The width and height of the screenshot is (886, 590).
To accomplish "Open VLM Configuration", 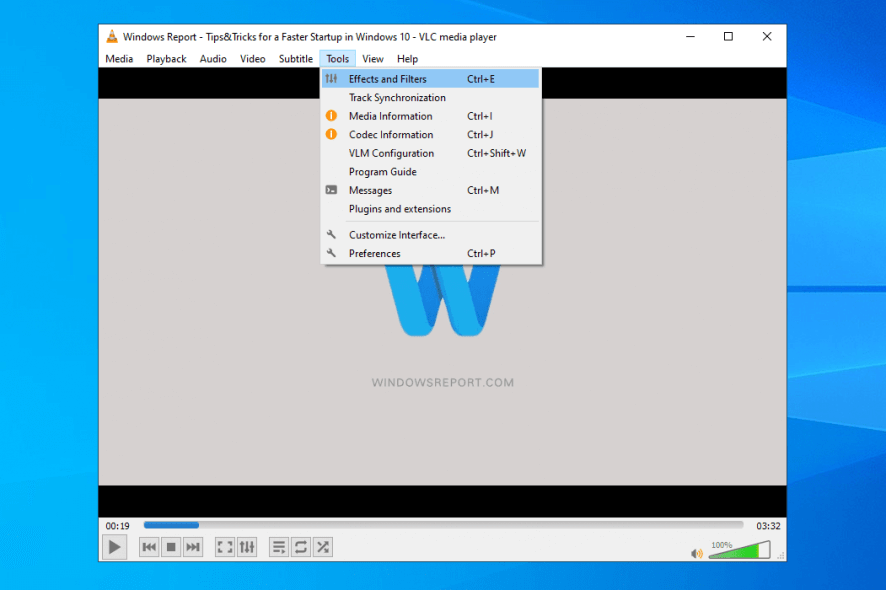I will coord(431,153).
